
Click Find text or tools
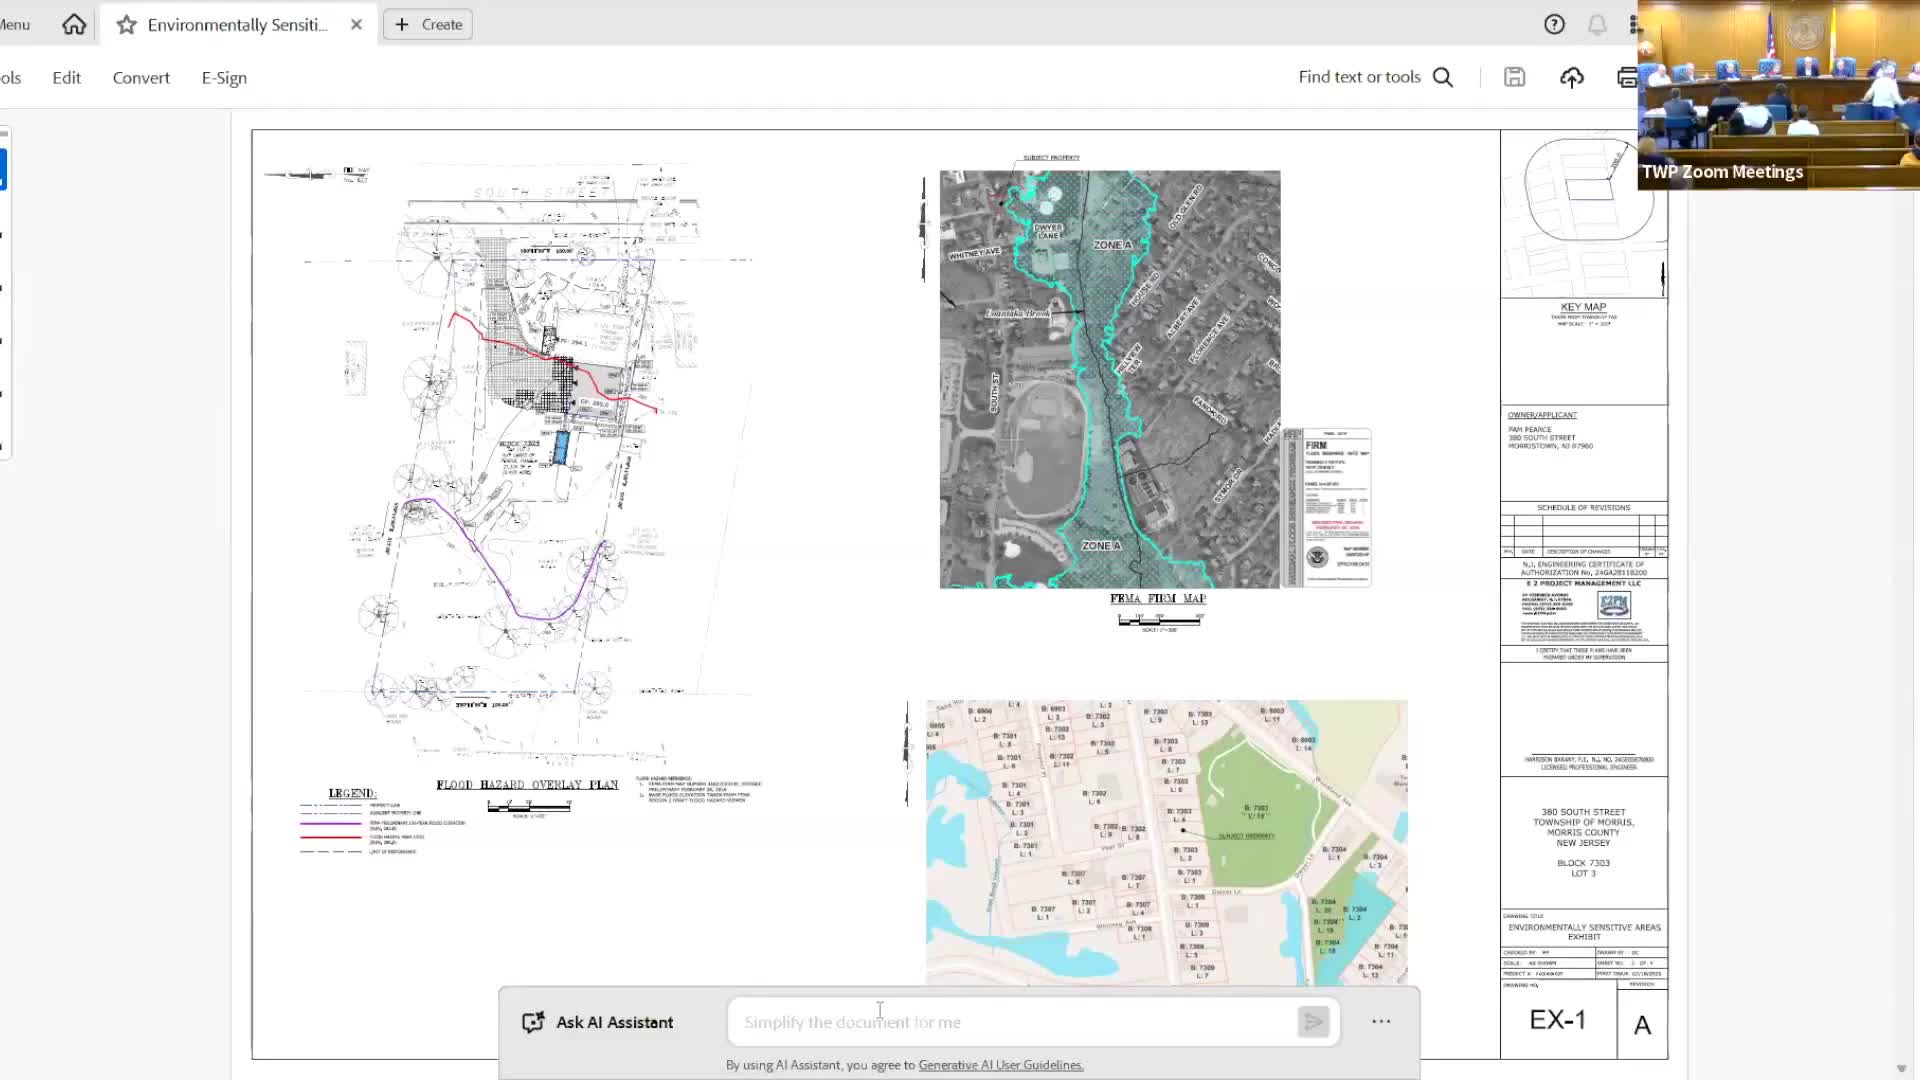click(1358, 77)
